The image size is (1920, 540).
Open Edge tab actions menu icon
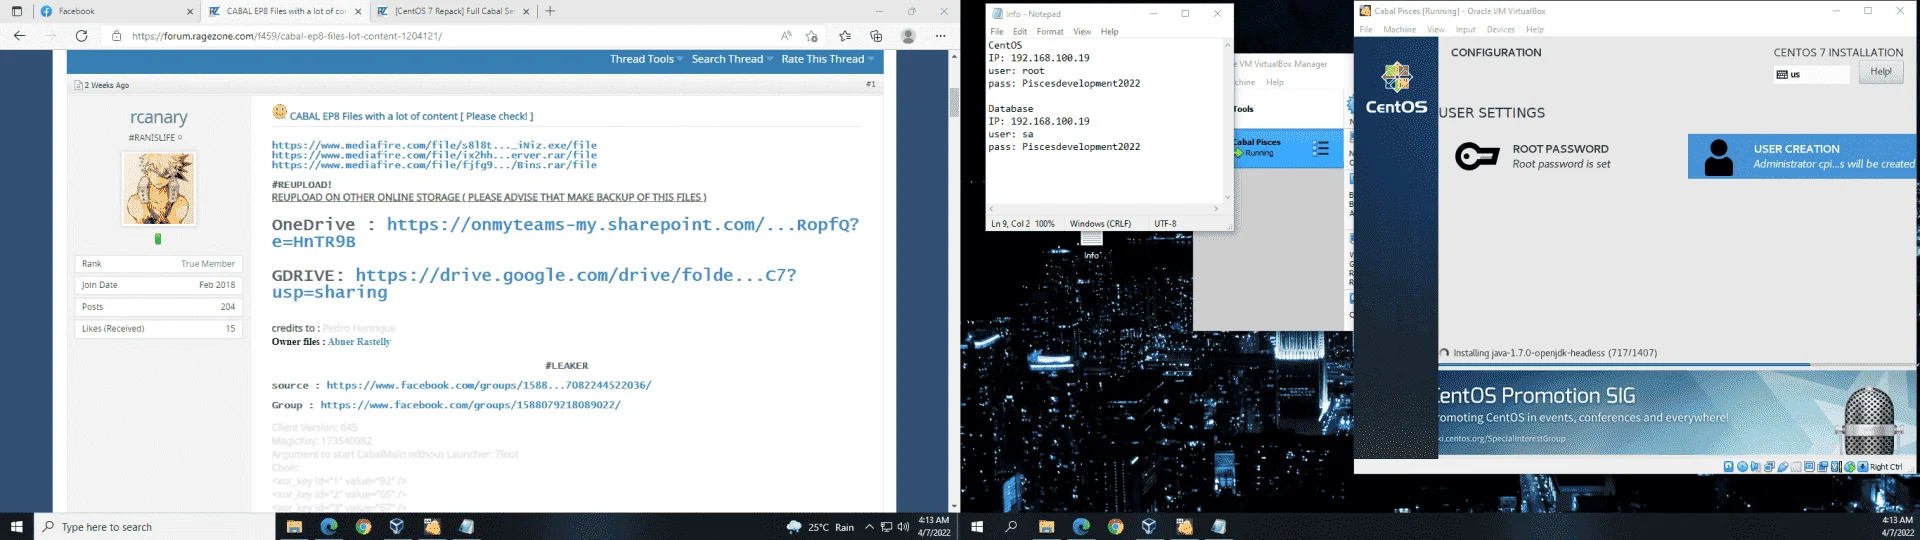(x=16, y=11)
